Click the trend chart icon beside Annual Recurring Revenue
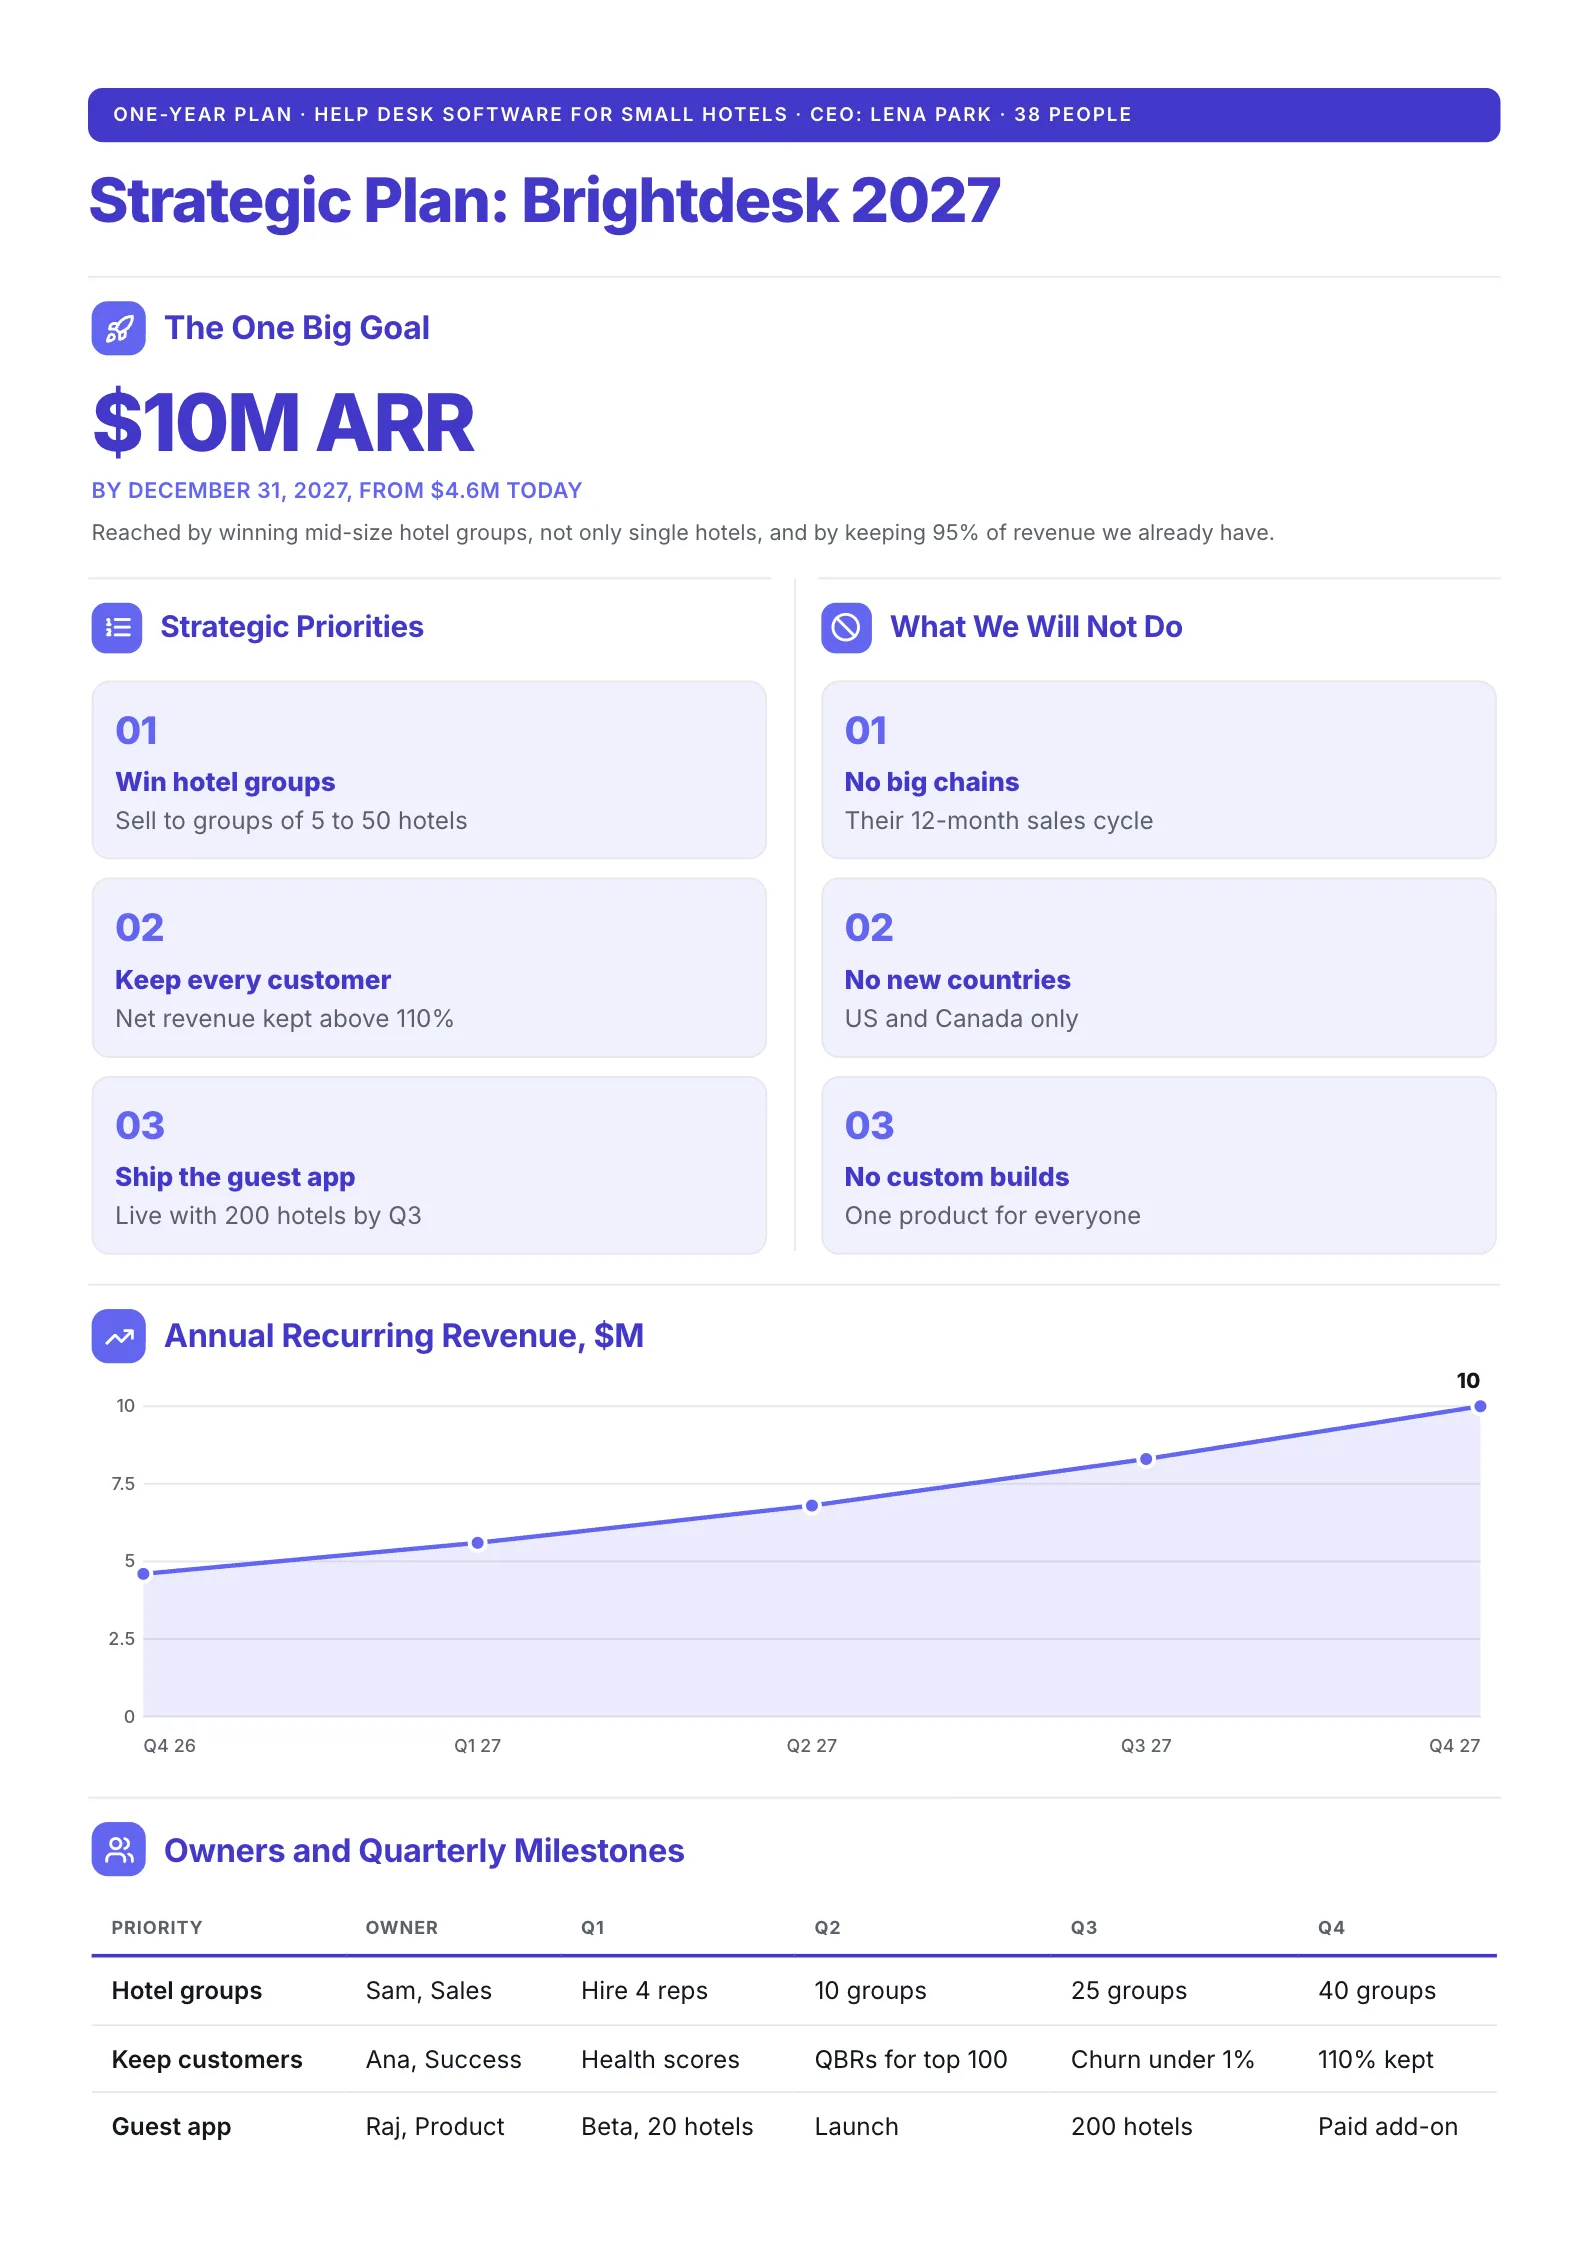Image resolution: width=1588 pixels, height=2246 pixels. point(118,1336)
